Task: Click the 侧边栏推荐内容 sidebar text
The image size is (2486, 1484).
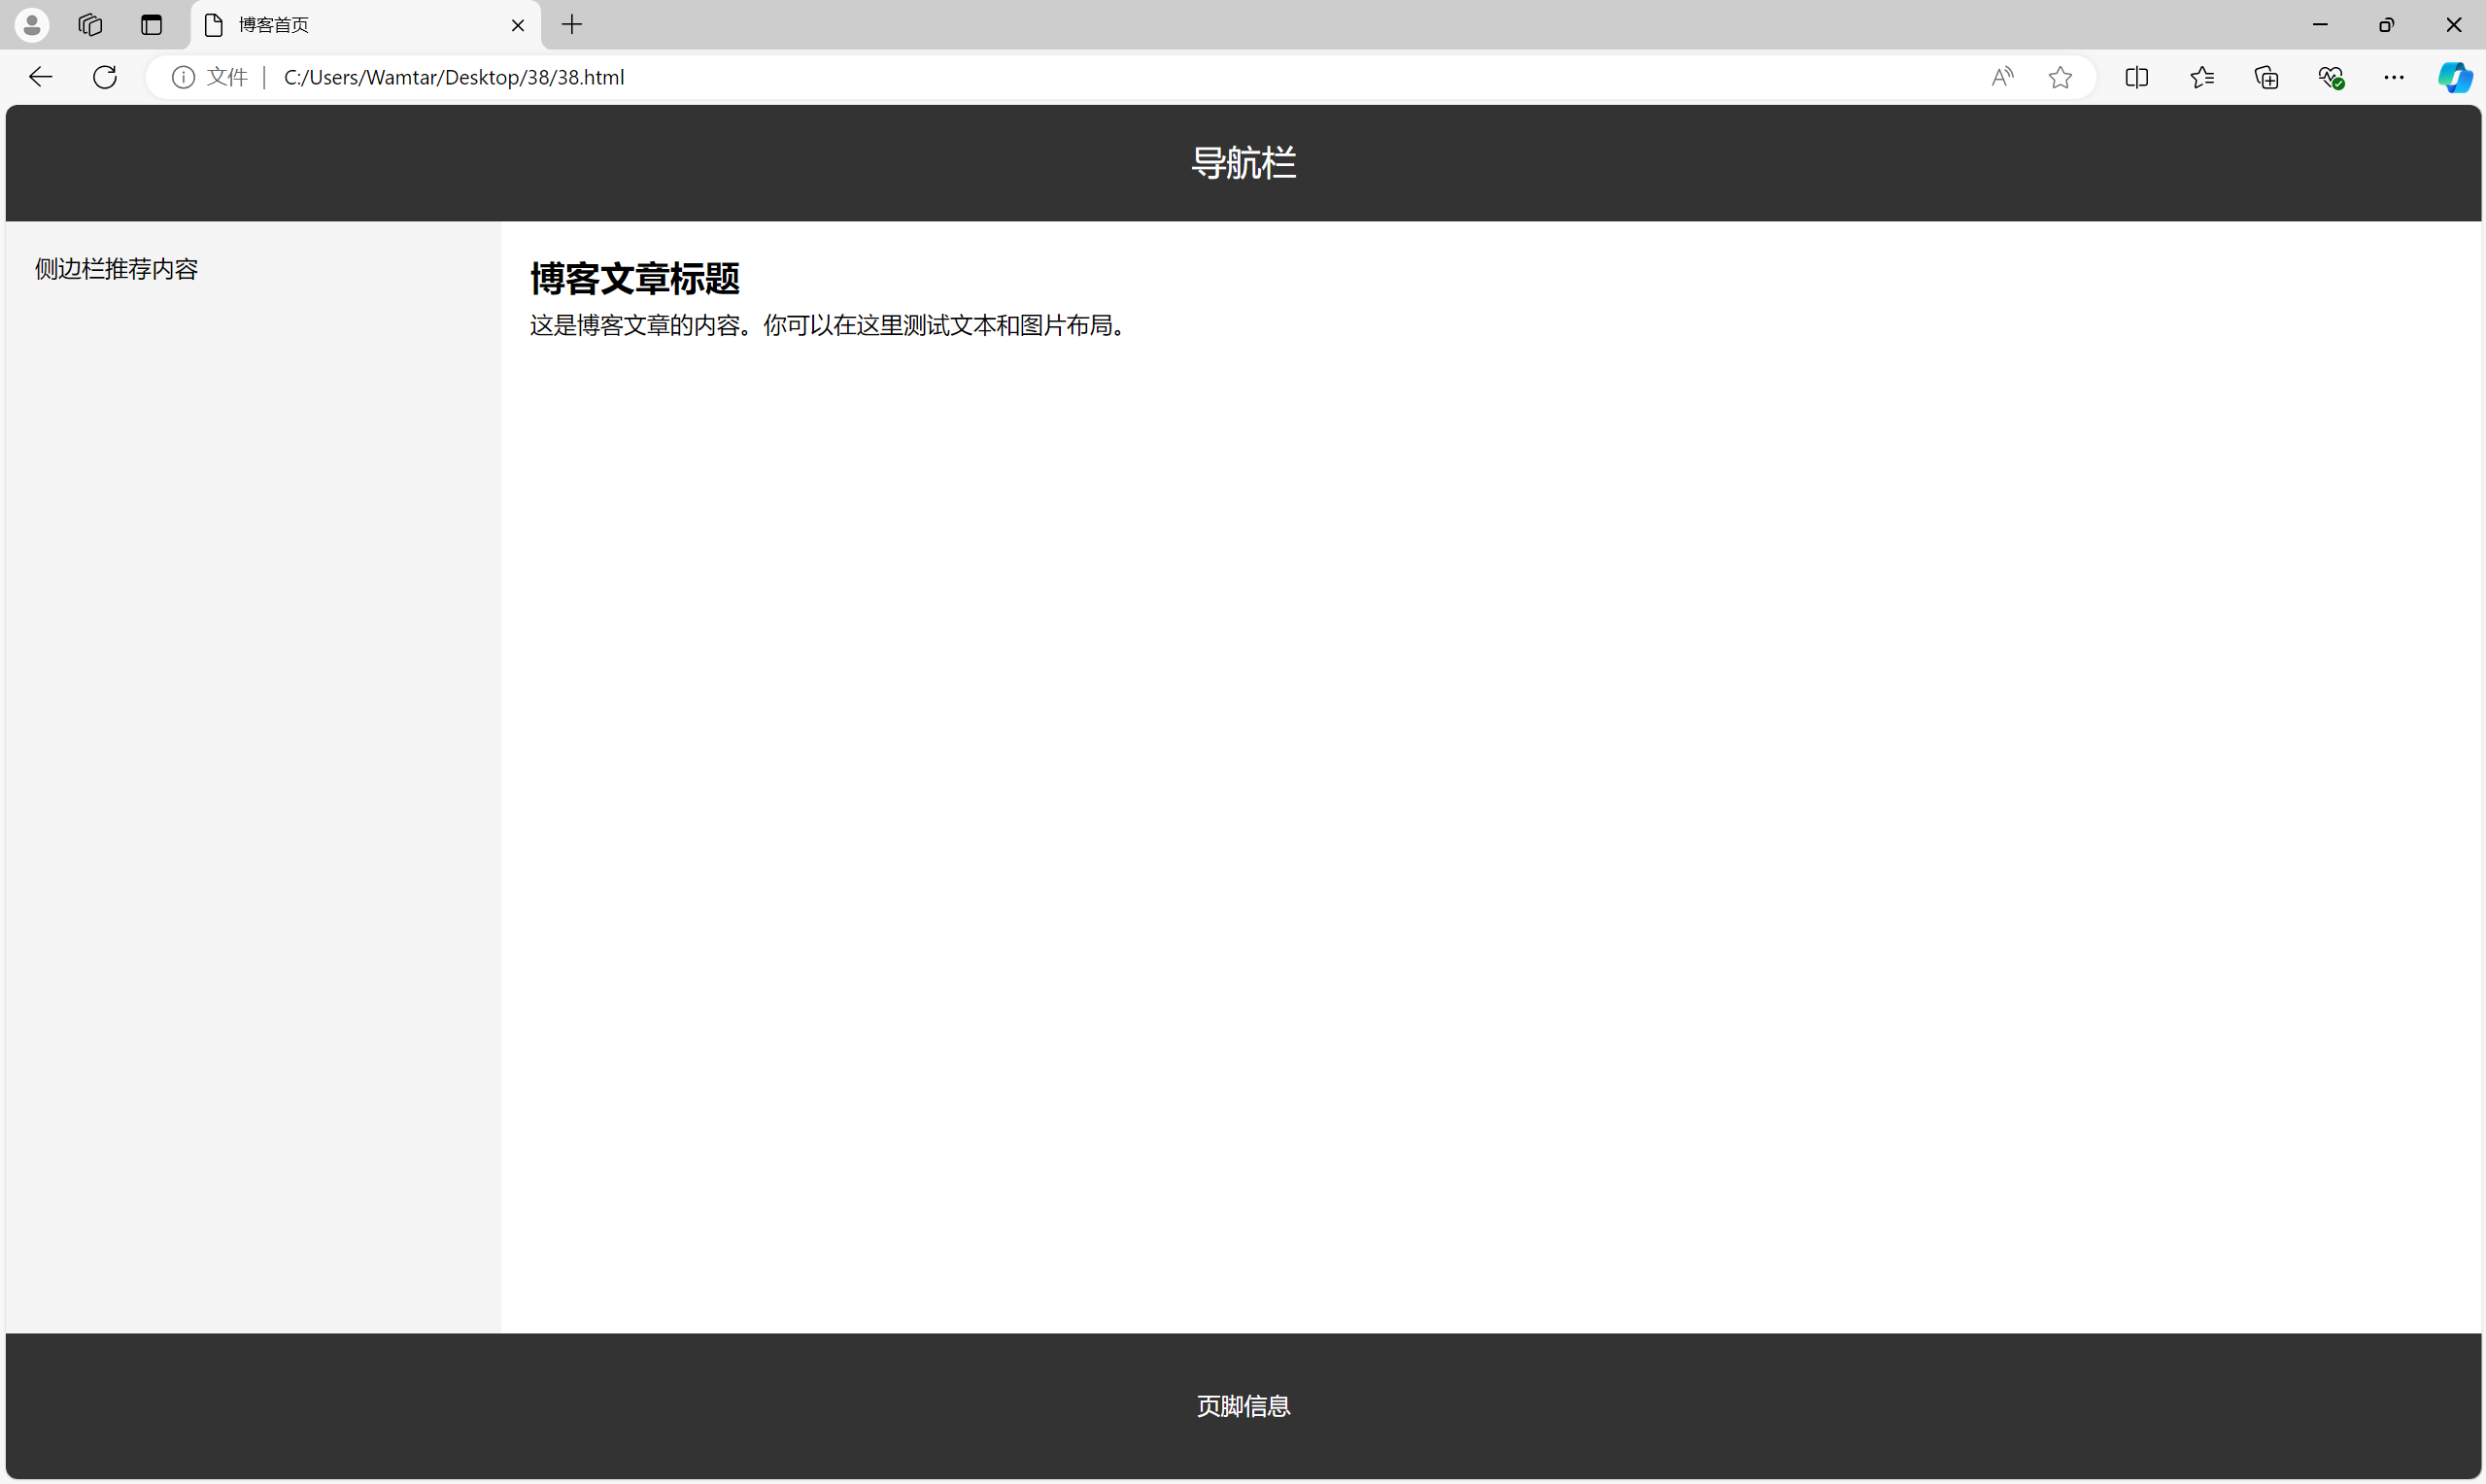Action: tap(117, 269)
